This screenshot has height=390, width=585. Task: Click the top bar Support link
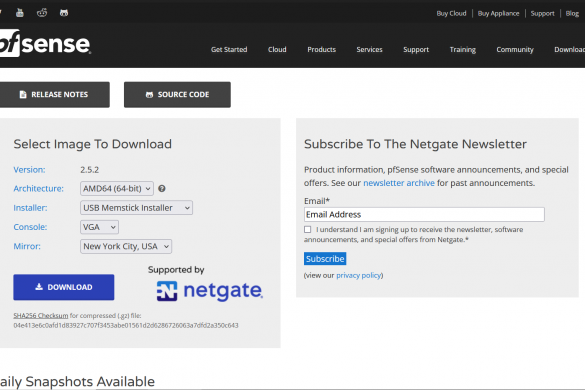point(542,13)
